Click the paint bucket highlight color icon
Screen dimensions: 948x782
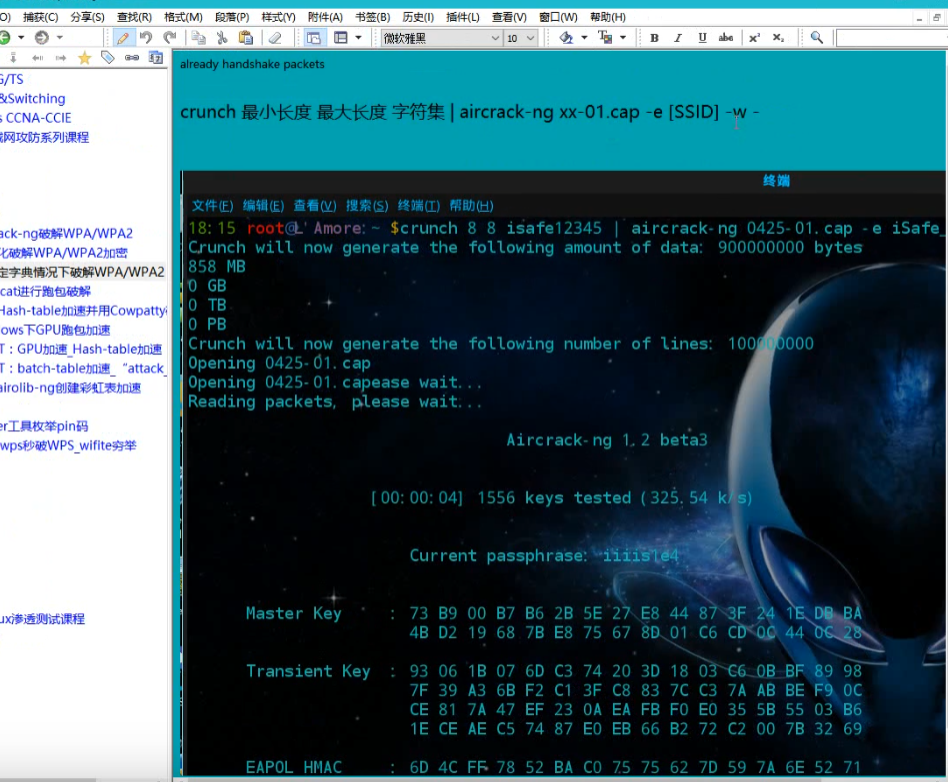point(566,37)
